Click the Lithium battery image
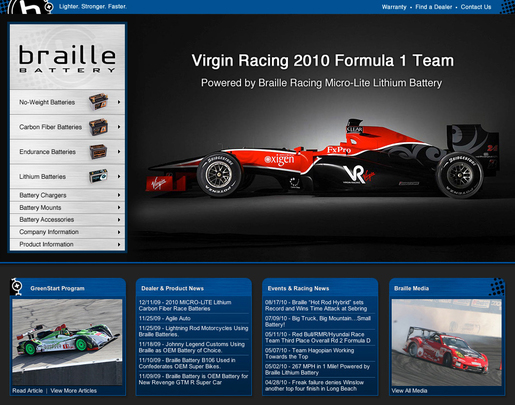The width and height of the screenshot is (515, 405). (x=98, y=176)
